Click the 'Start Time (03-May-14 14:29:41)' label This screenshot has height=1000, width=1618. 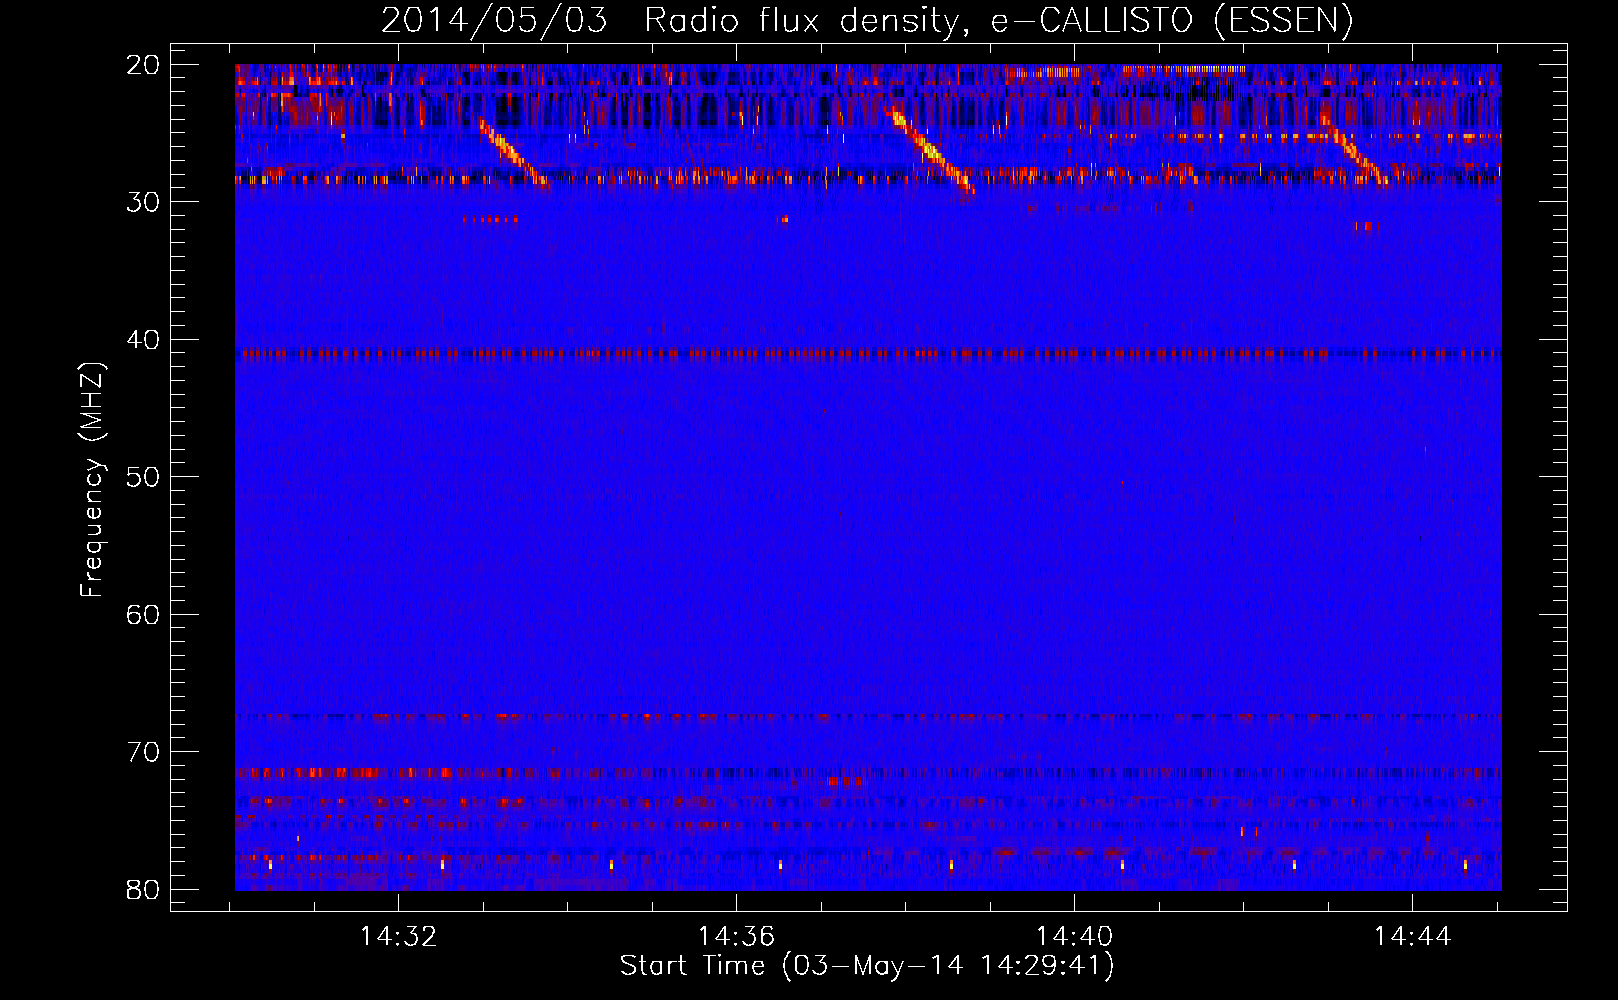coord(866,966)
